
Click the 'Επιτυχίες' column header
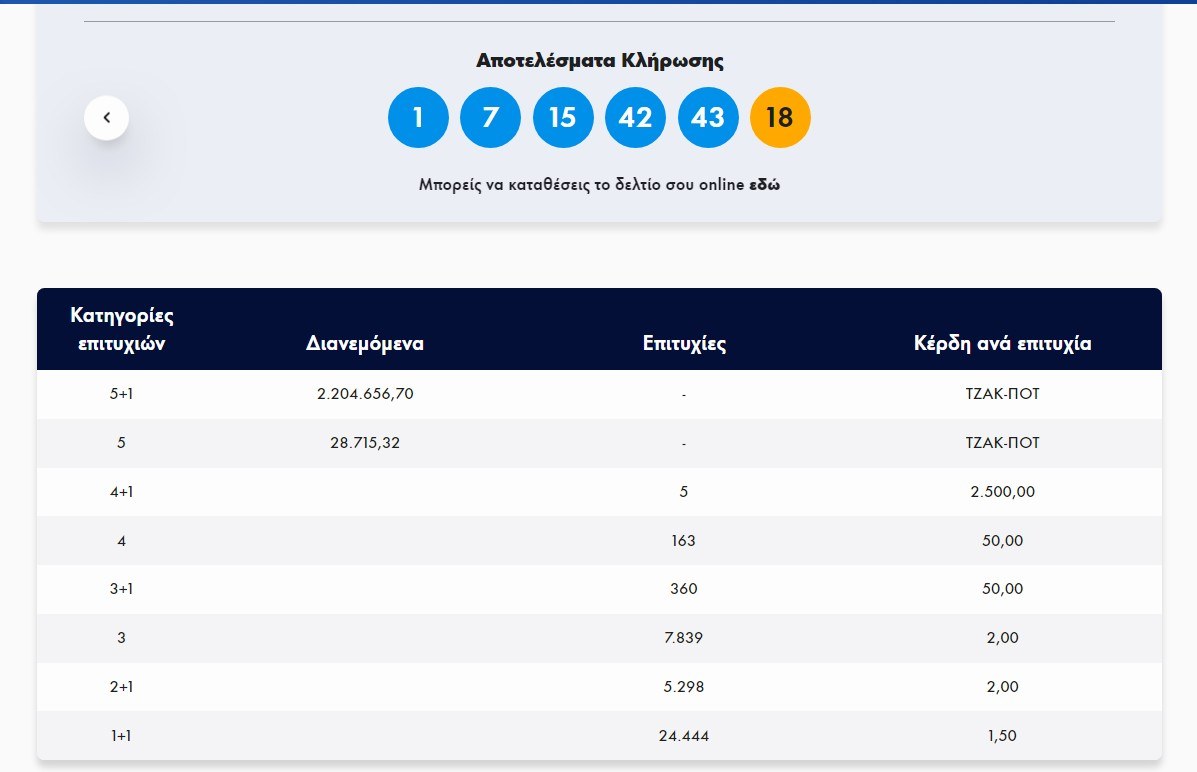click(684, 344)
